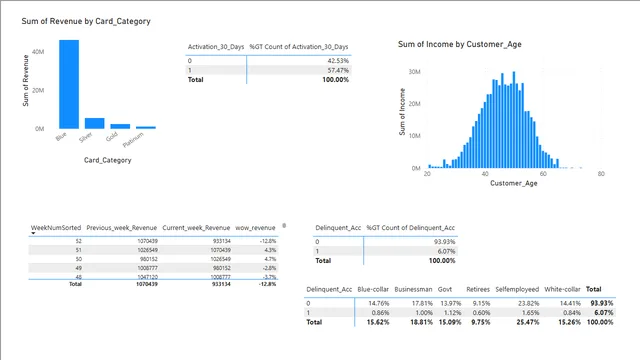Viewport: 640px width, 360px height.
Task: Select the 17.81% Businessman cell
Action: pyautogui.click(x=422, y=303)
